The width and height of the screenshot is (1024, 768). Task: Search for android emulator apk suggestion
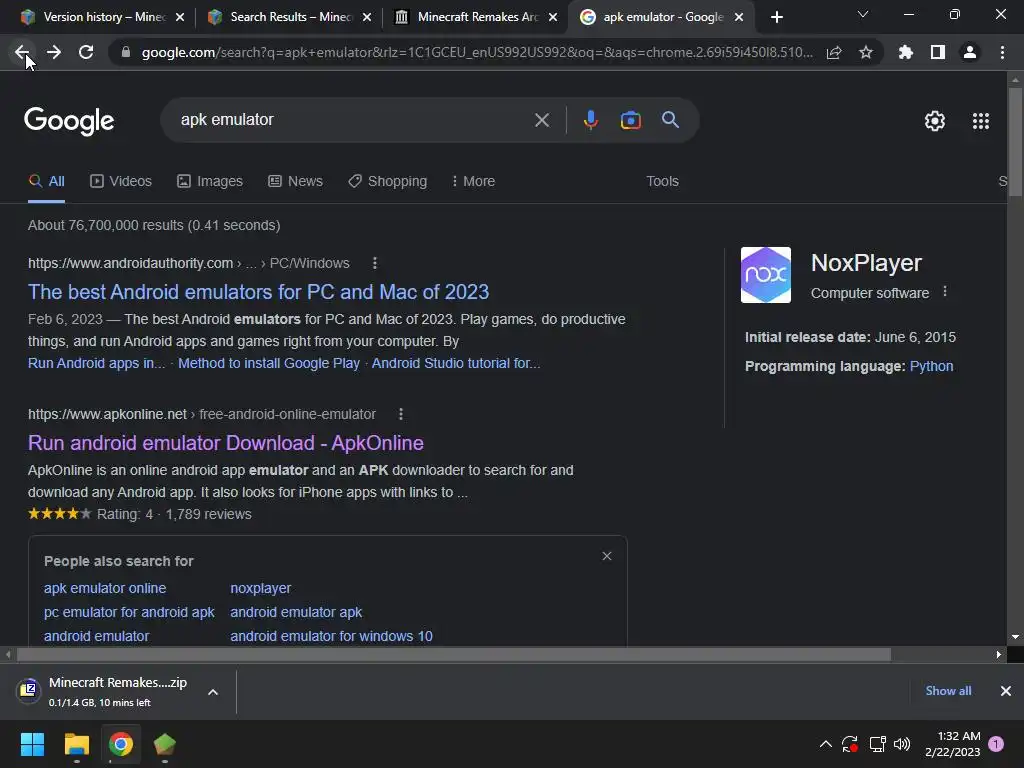(x=296, y=613)
